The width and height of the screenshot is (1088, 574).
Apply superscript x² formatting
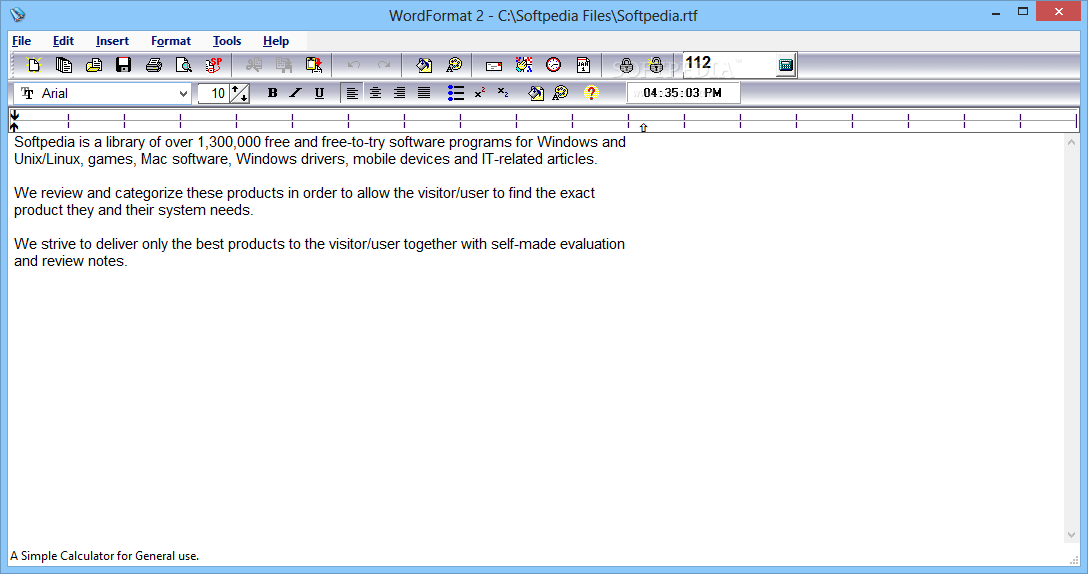coord(479,93)
